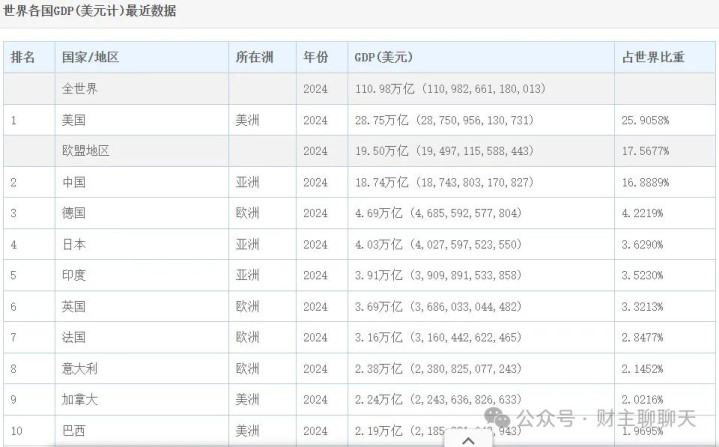719x447 pixels.
Task: Select the 德国 country cell
Action: click(x=74, y=213)
